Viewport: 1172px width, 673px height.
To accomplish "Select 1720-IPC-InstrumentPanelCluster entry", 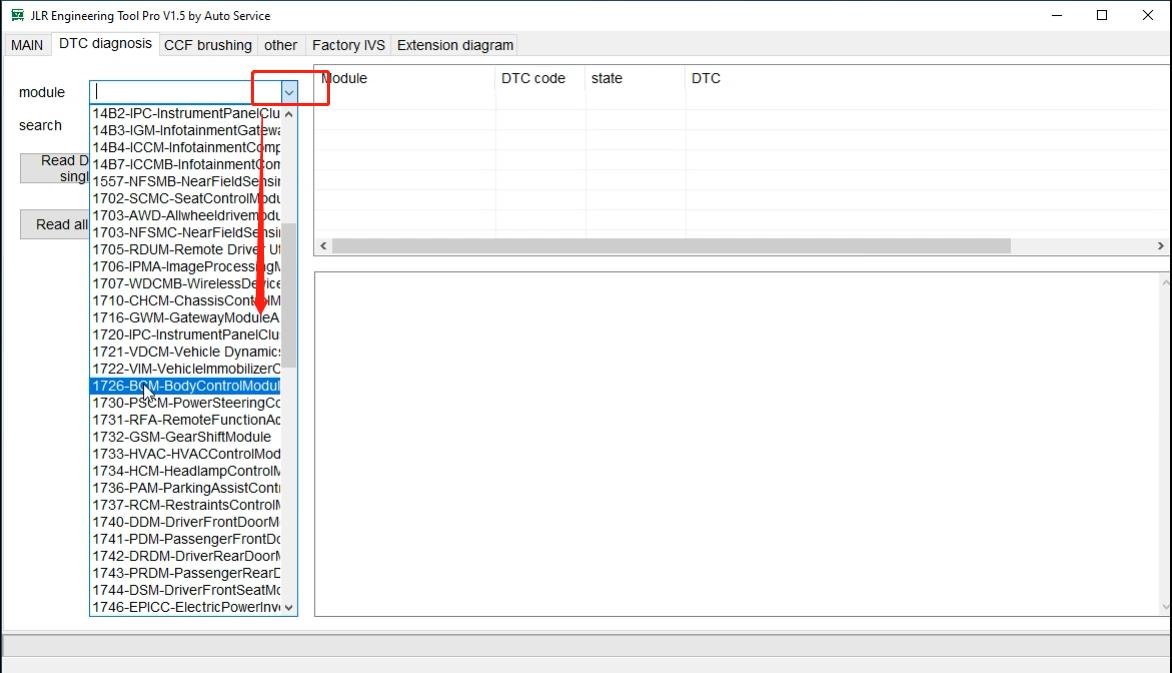I will 185,335.
